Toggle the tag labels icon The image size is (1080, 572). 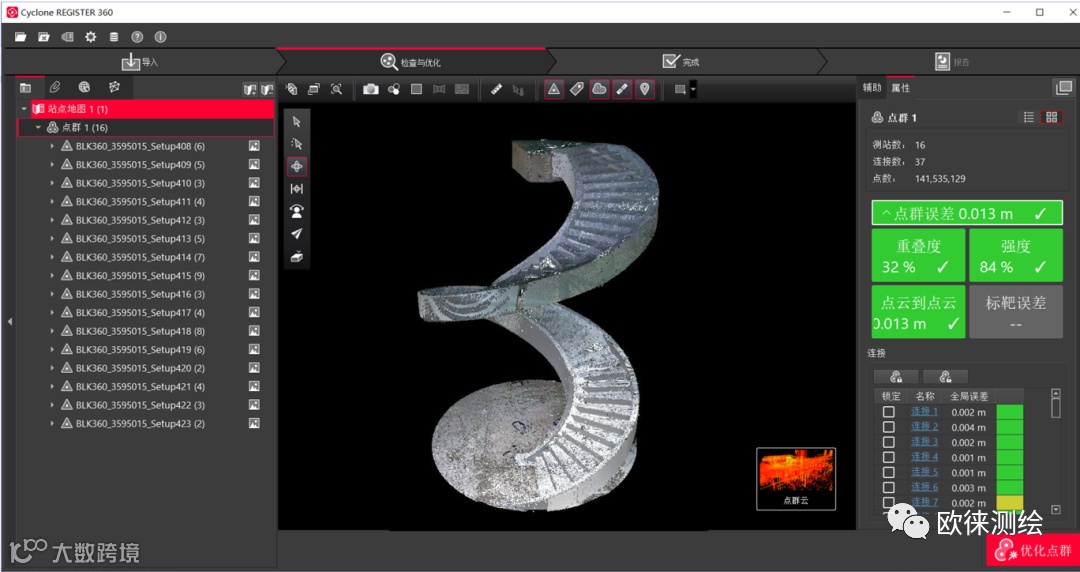click(x=577, y=89)
